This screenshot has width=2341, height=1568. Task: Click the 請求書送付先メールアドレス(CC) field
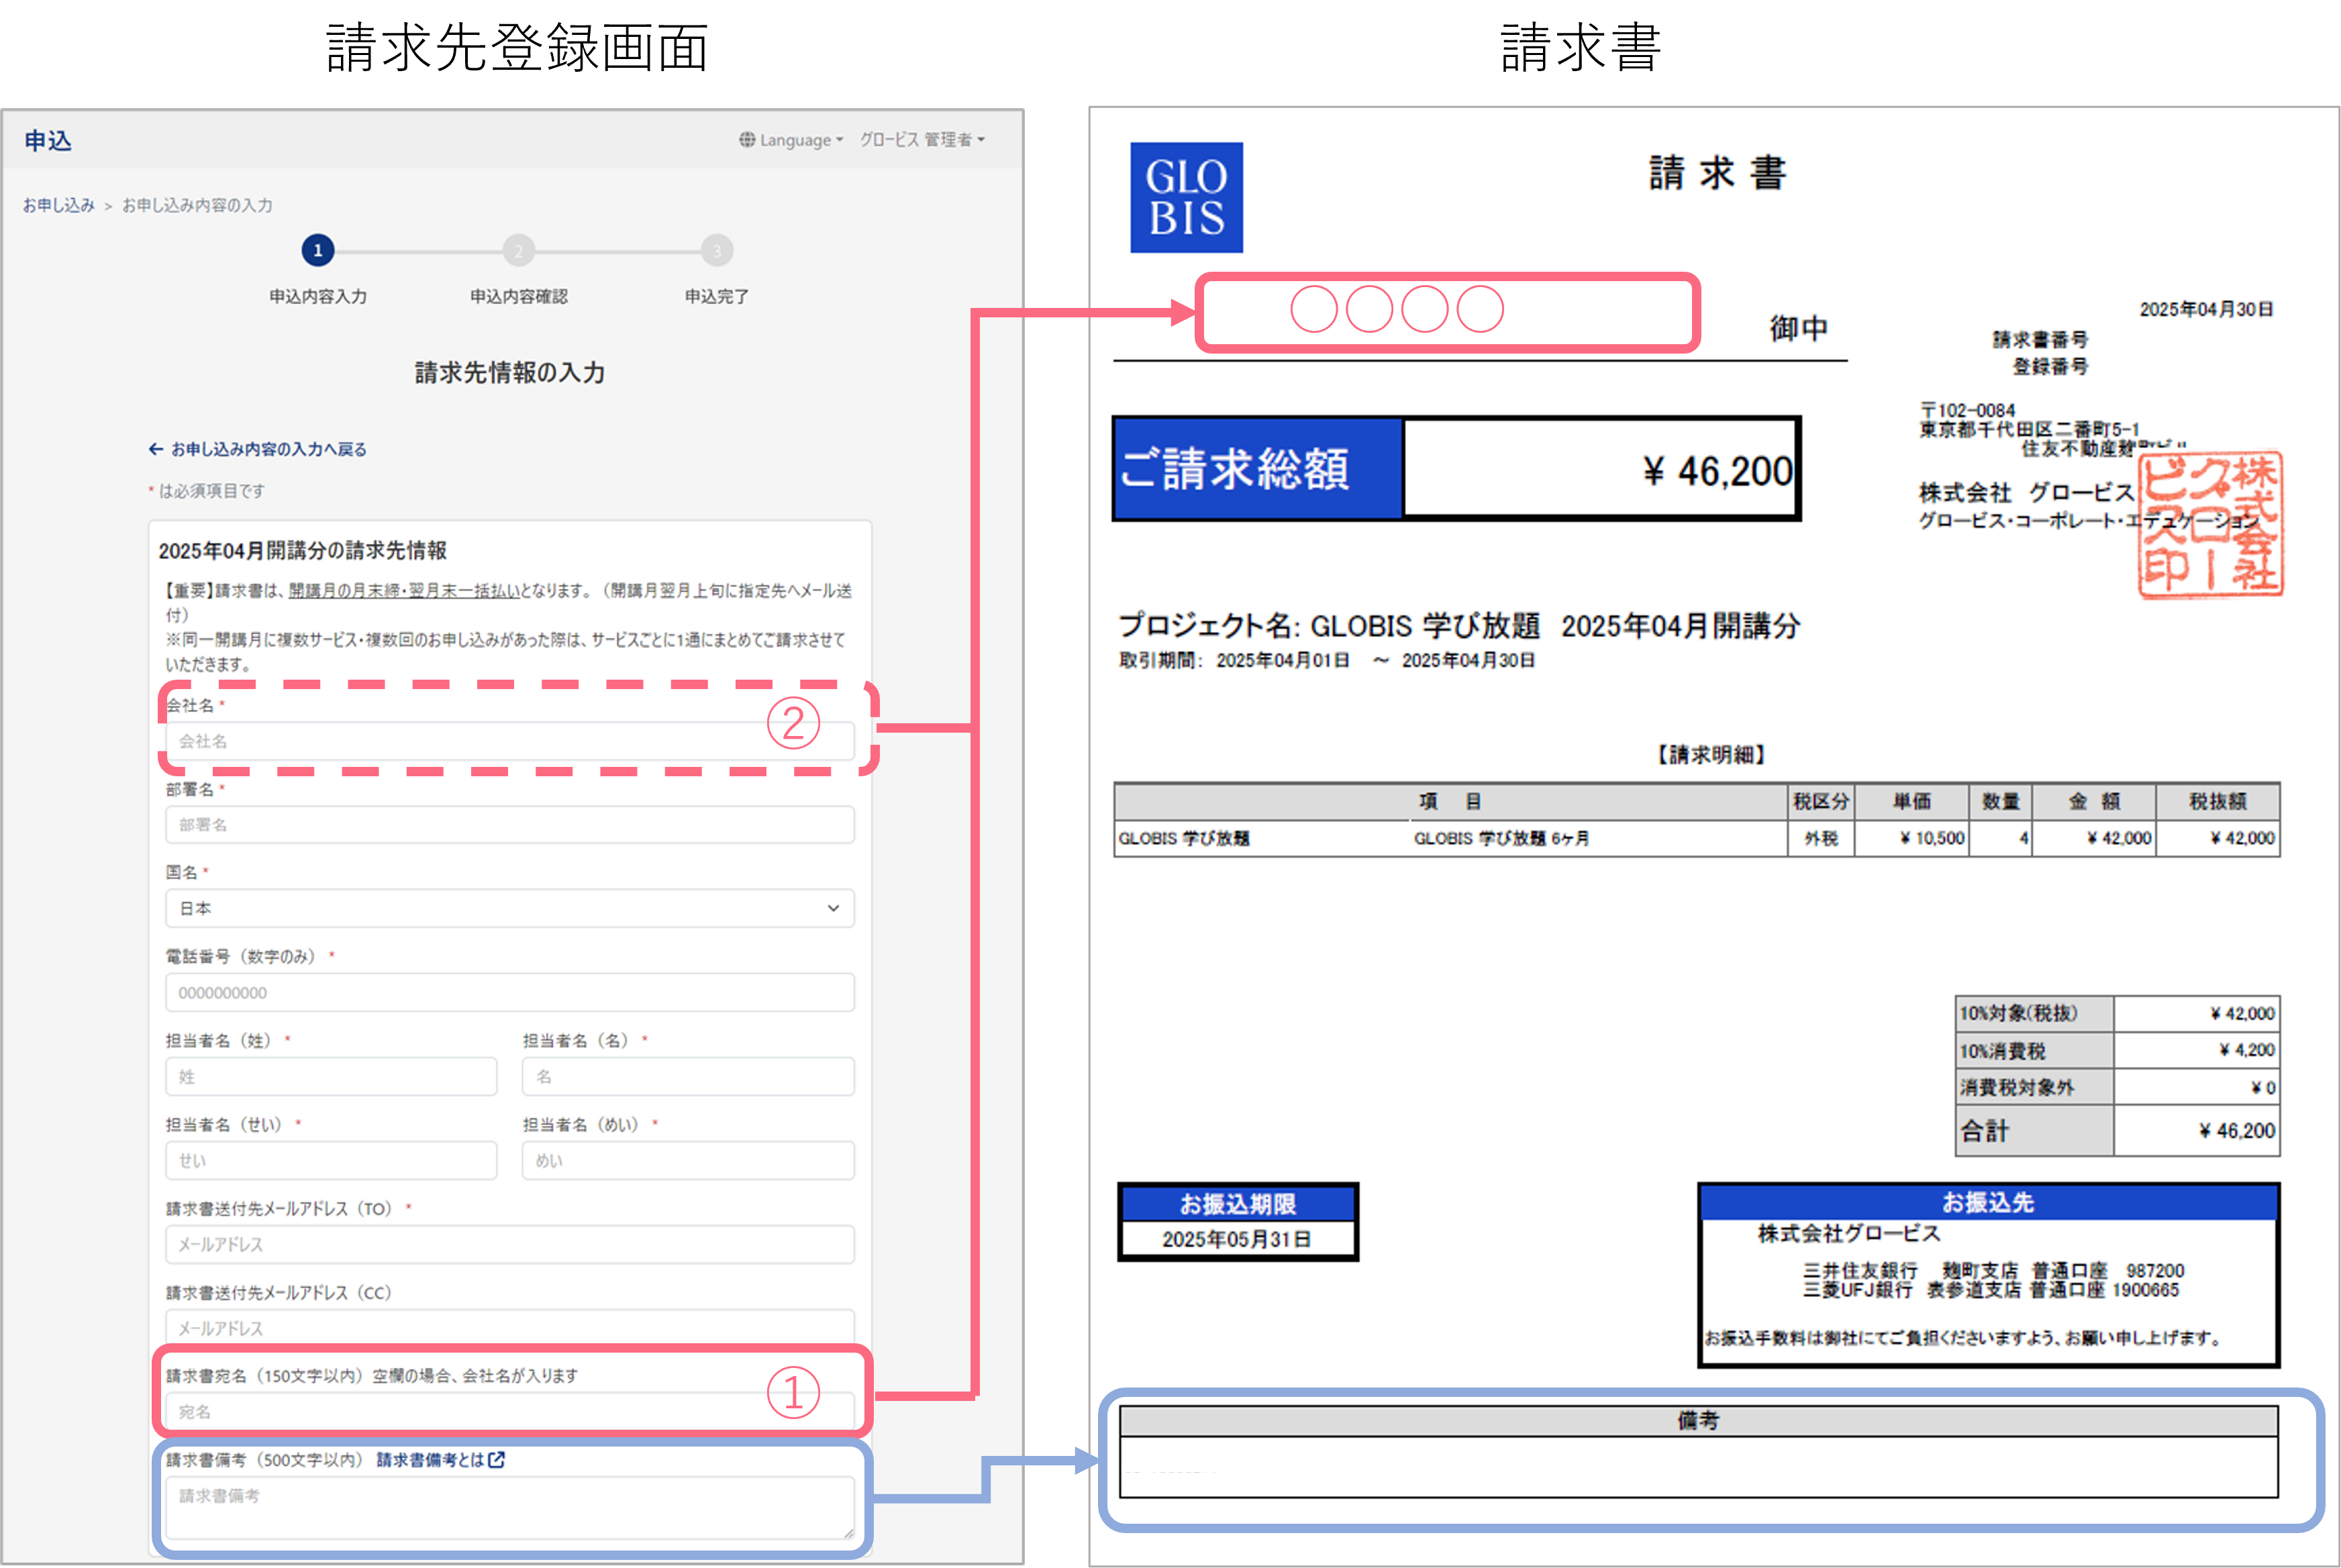tap(510, 1328)
